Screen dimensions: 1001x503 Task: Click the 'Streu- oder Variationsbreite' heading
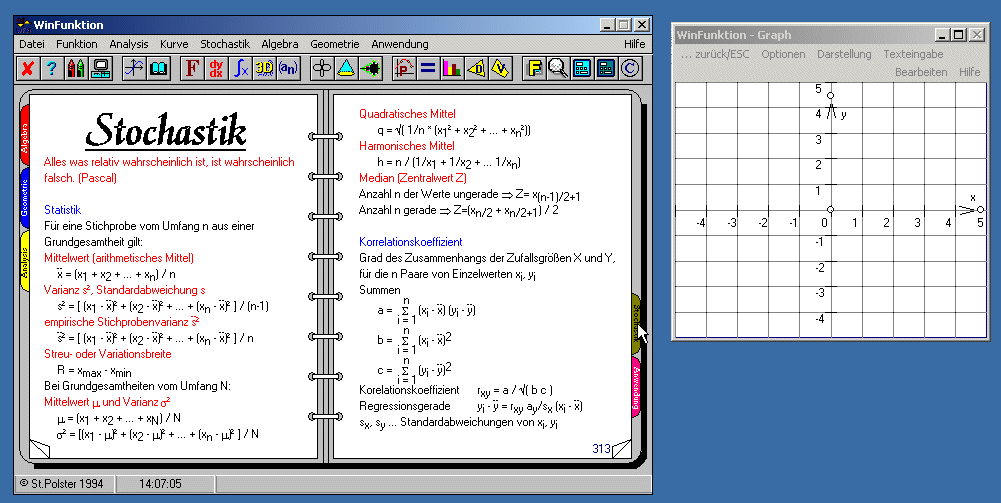(108, 354)
